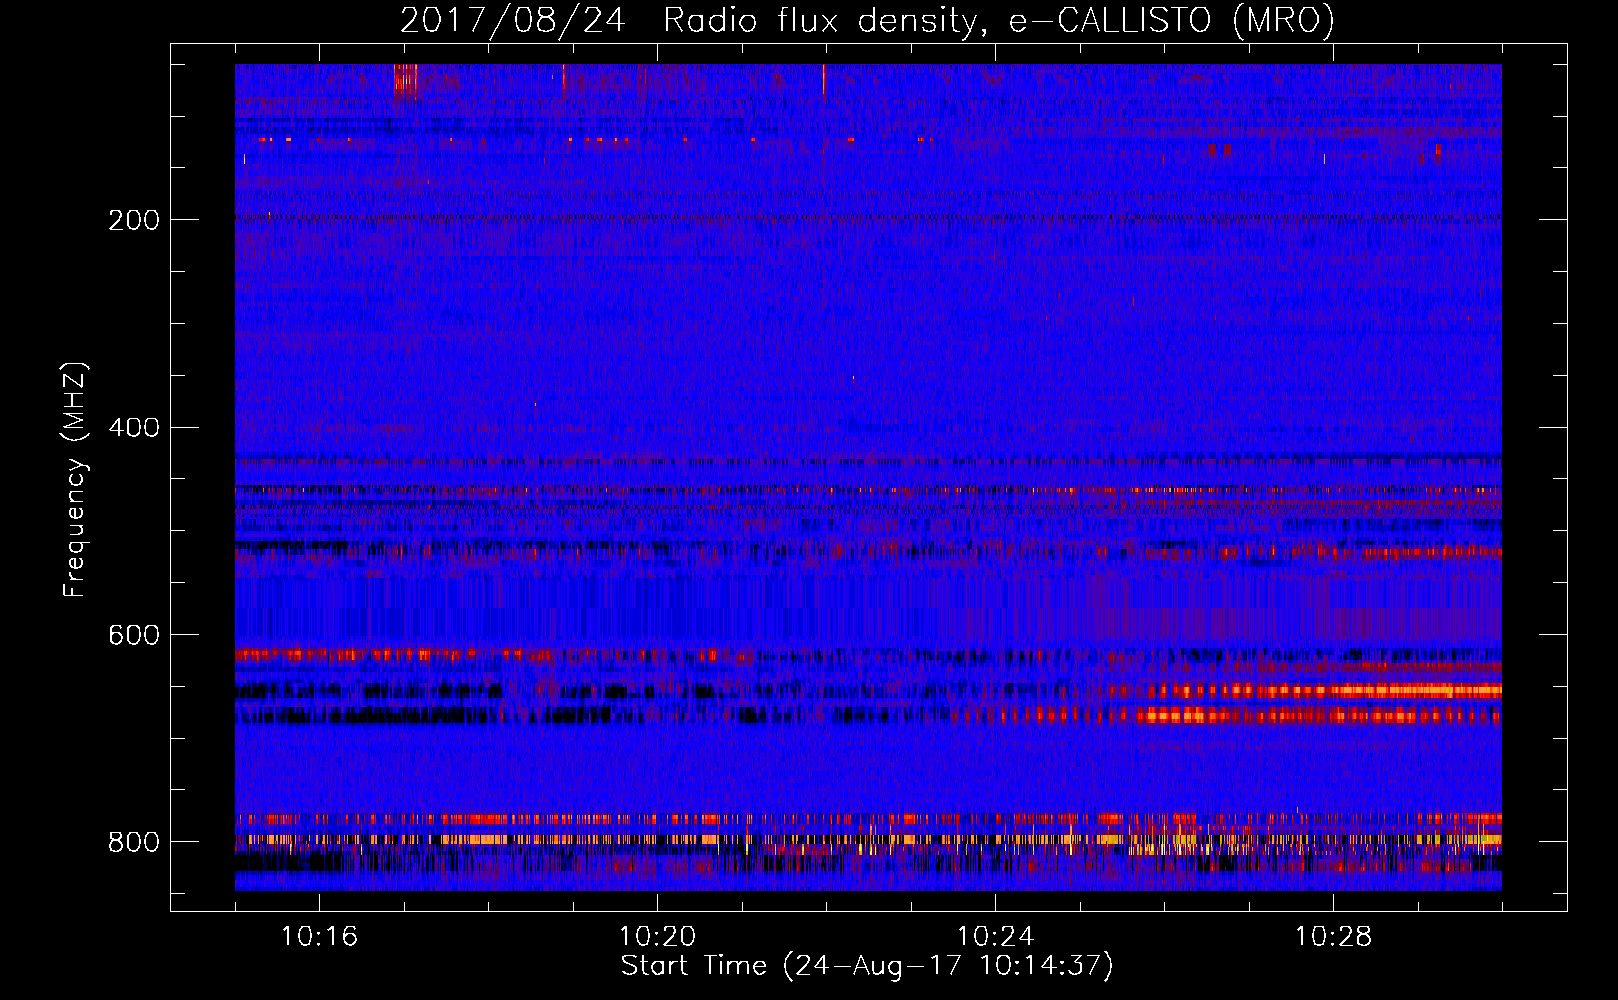This screenshot has height=1000, width=1618.
Task: Click the '10:16' time tick label
Action: click(x=319, y=937)
